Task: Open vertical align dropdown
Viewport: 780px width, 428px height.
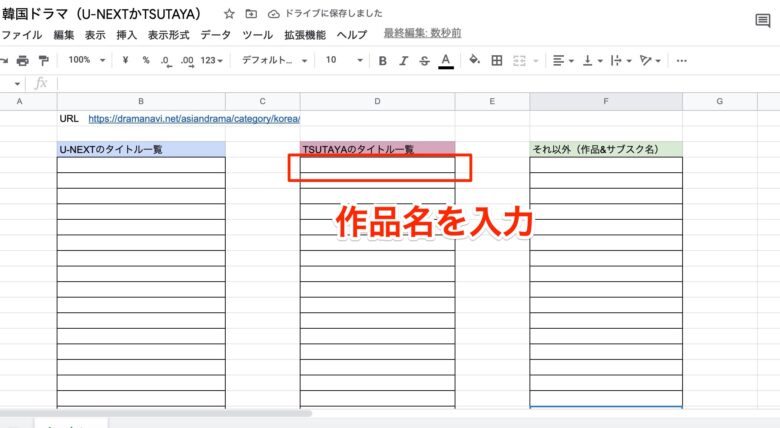Action: (x=592, y=61)
